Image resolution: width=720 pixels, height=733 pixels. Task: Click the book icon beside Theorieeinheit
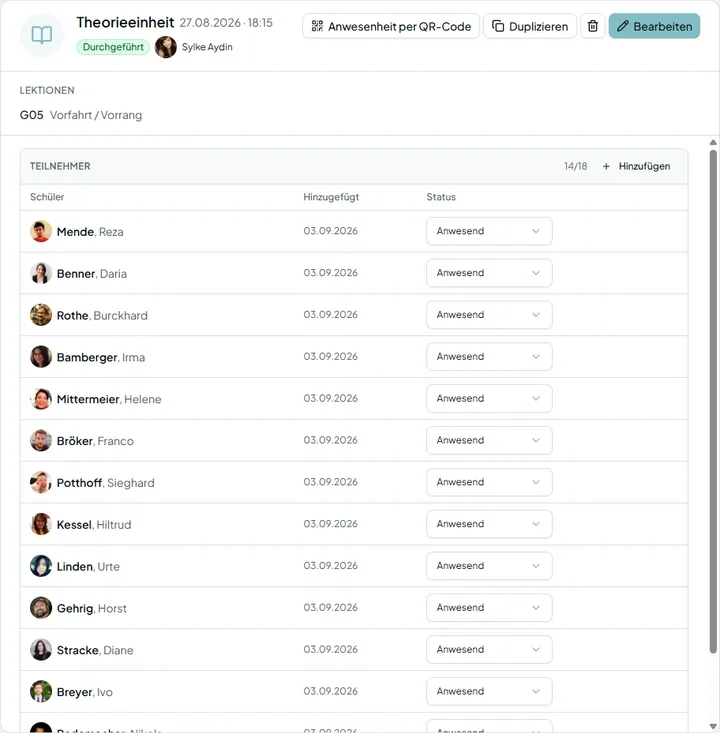click(42, 35)
